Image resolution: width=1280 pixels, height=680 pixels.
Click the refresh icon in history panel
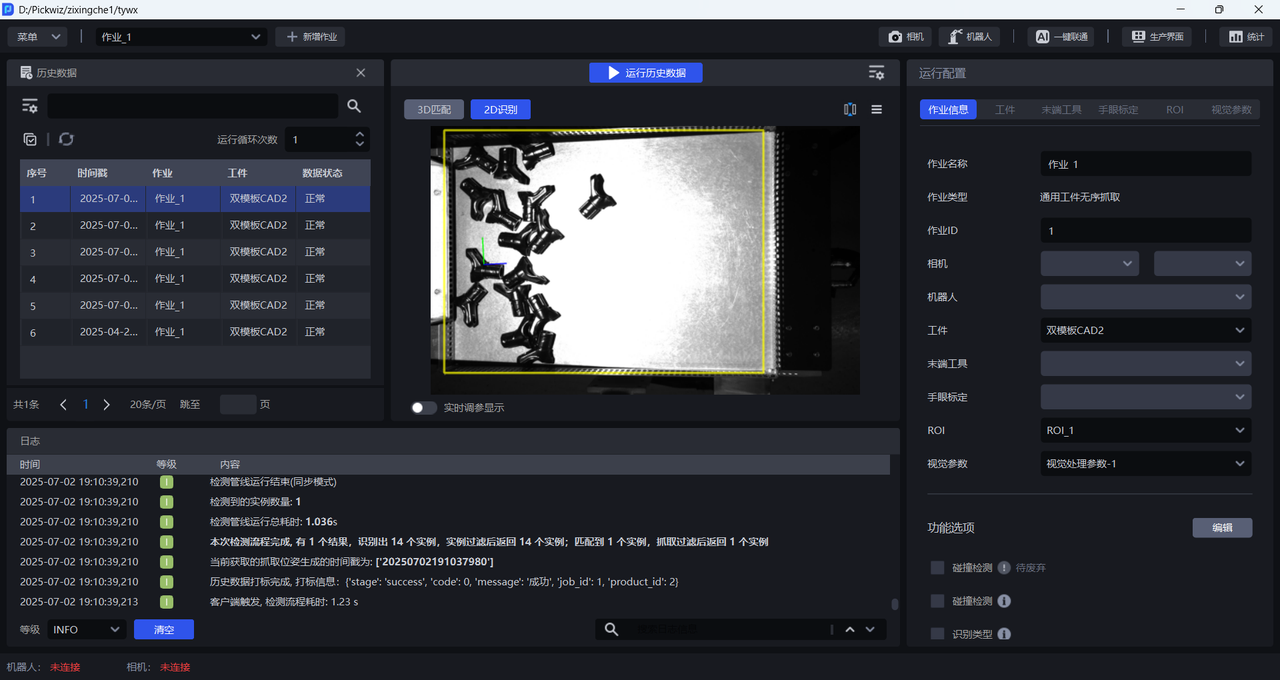pos(66,140)
